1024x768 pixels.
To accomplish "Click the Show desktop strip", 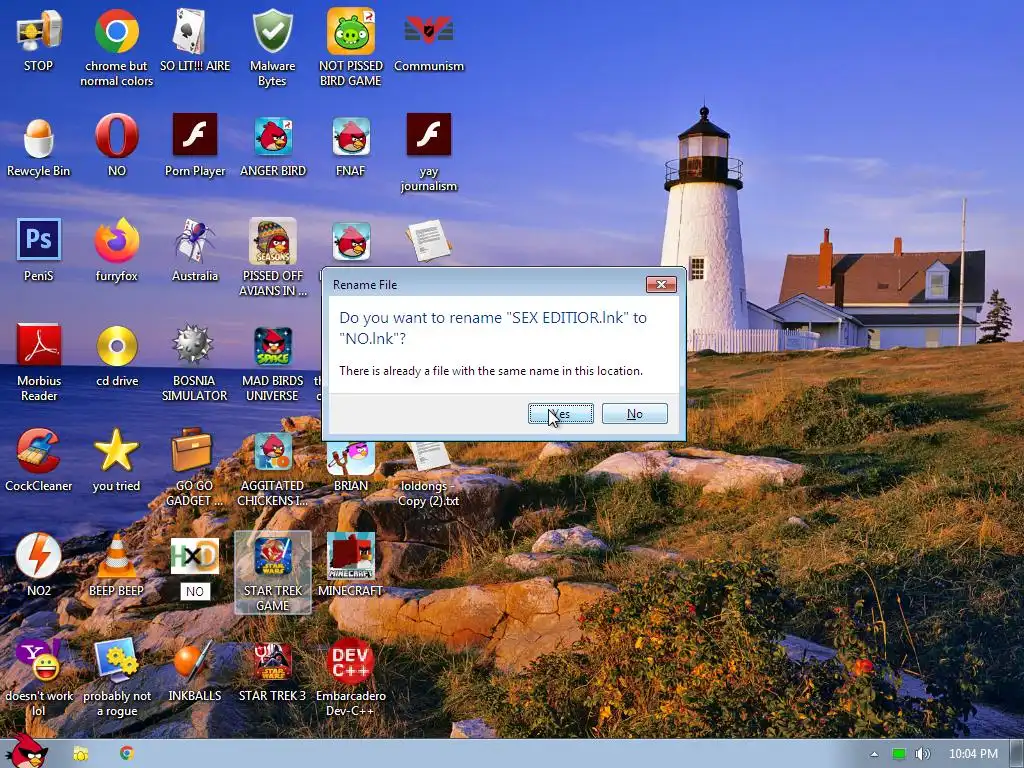I will coord(1018,754).
